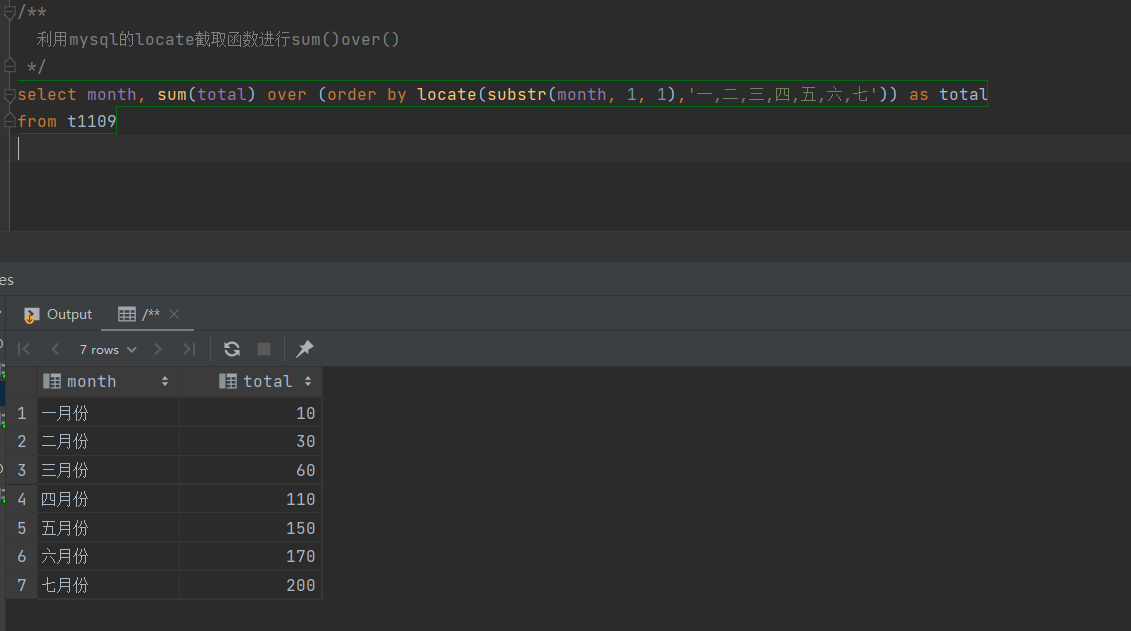Image resolution: width=1131 pixels, height=631 pixels.
Task: Click the total column table icon
Action: 228,381
